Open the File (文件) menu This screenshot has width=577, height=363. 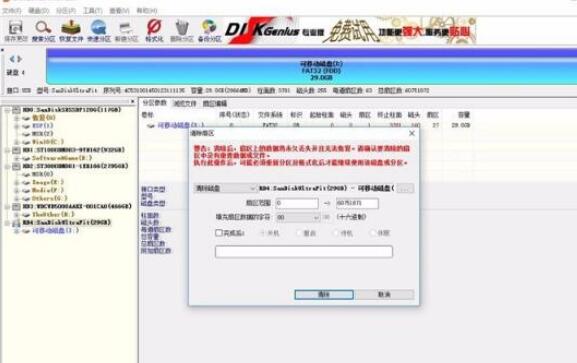pyautogui.click(x=11, y=11)
